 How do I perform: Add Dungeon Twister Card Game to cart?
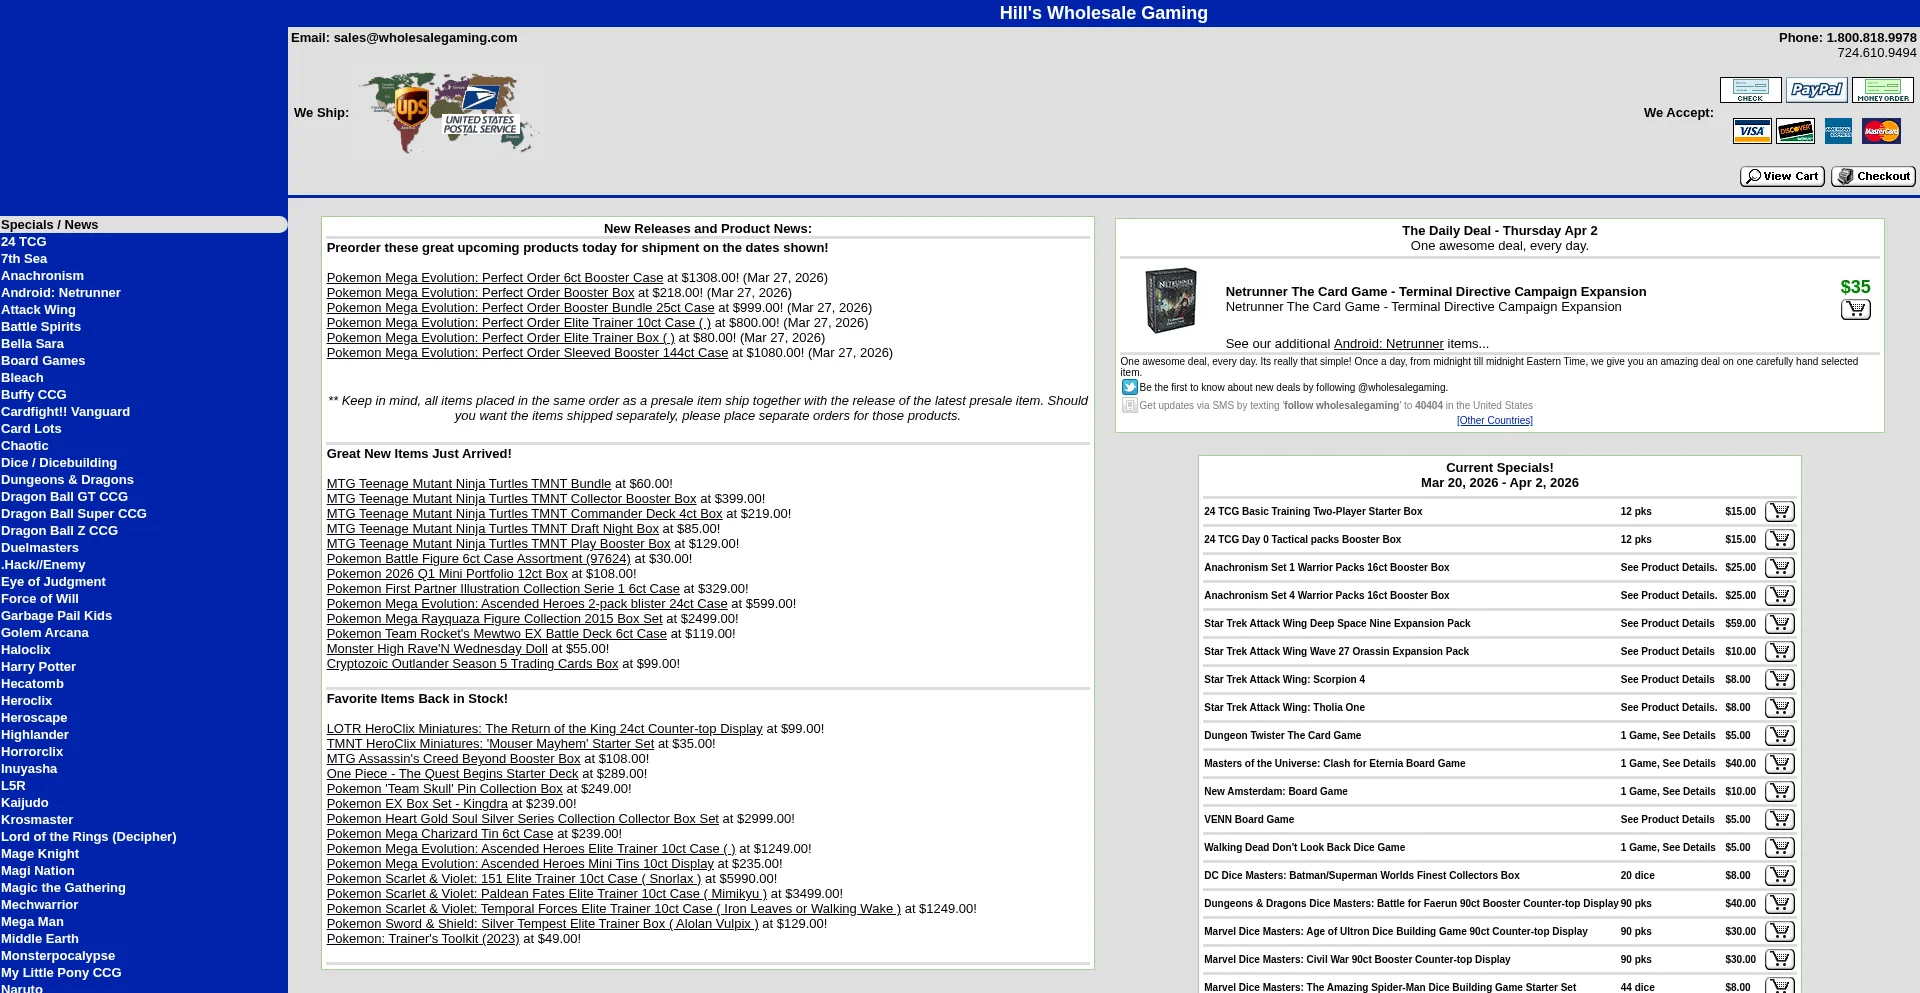tap(1780, 736)
